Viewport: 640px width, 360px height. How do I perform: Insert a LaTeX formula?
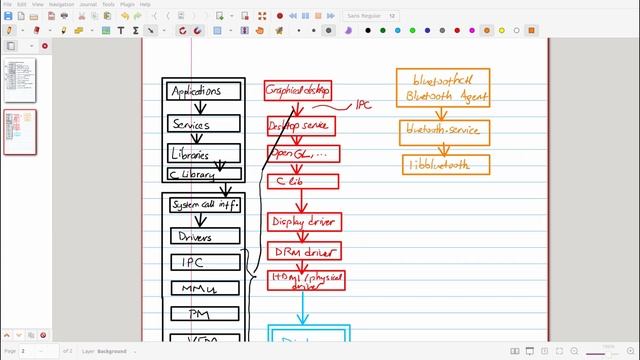pyautogui.click(x=136, y=30)
